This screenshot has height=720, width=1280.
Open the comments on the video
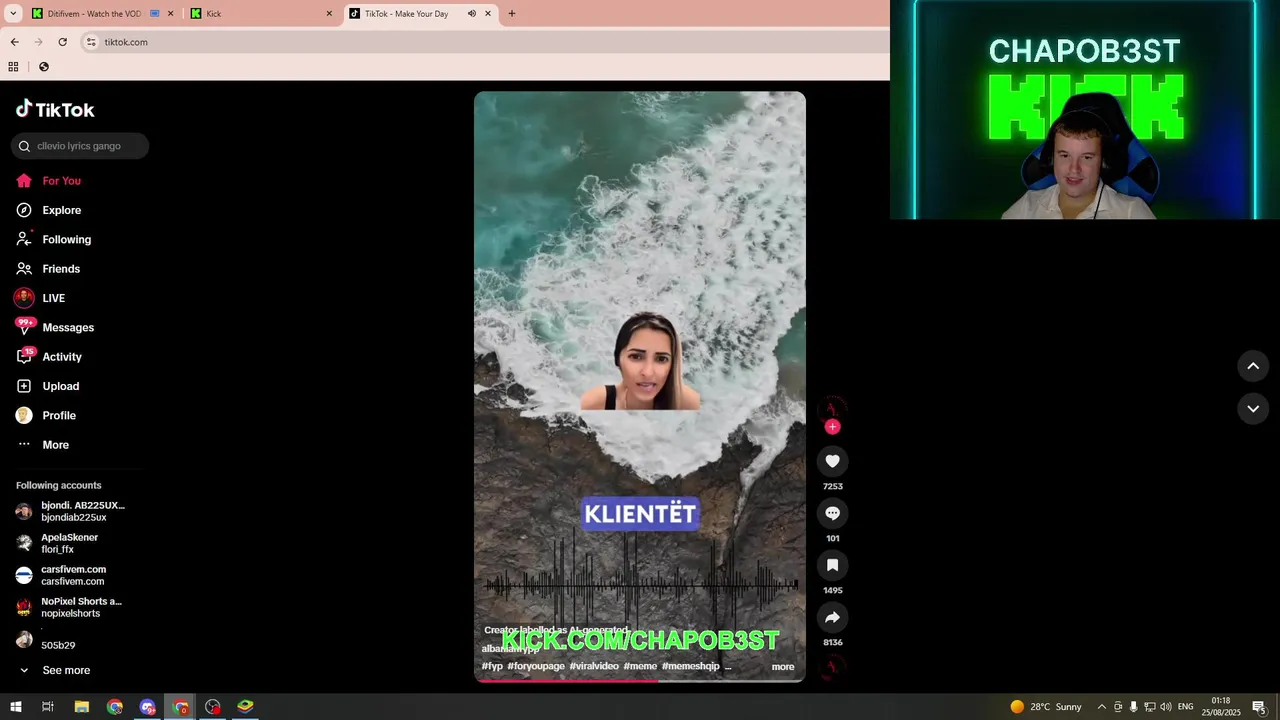pyautogui.click(x=832, y=513)
